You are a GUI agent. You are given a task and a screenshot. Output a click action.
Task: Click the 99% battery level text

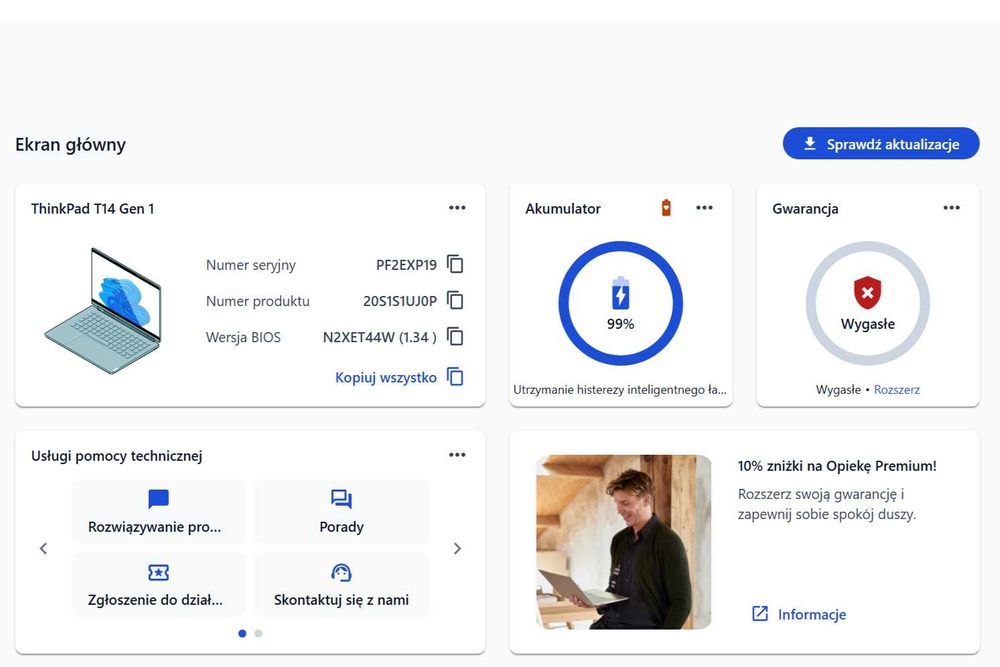620,324
